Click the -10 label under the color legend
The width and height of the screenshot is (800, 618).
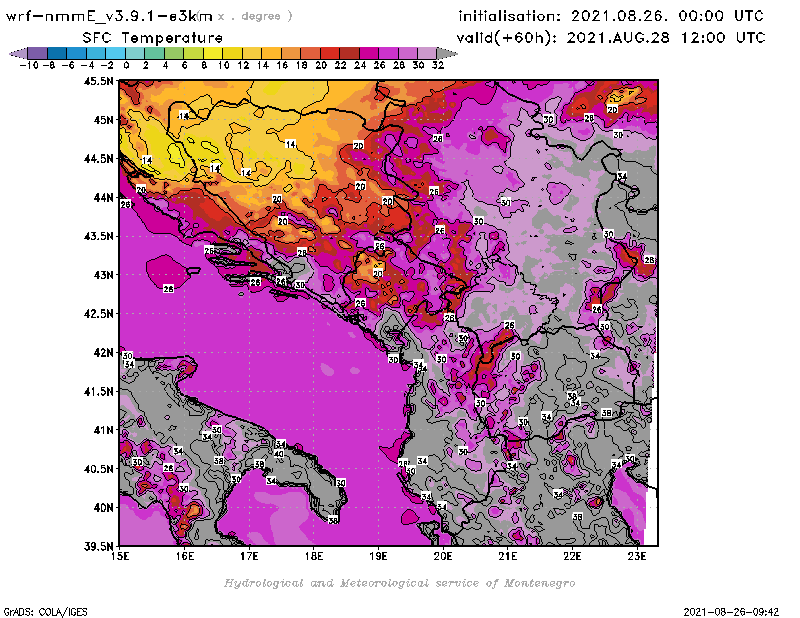[x=29, y=65]
